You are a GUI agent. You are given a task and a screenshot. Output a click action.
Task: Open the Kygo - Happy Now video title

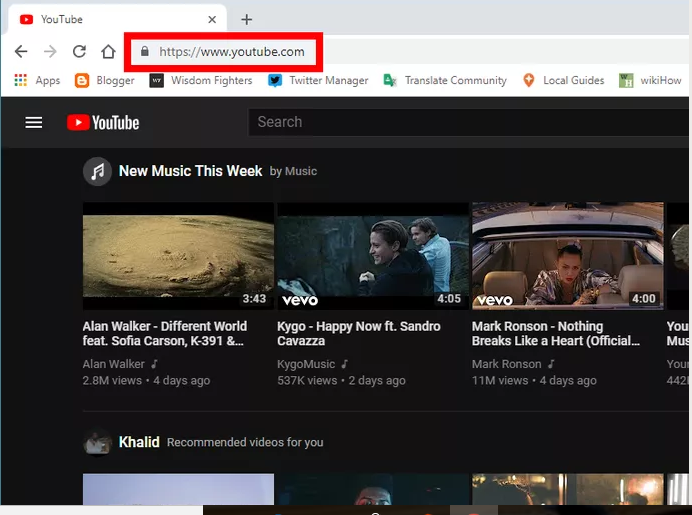tap(359, 334)
